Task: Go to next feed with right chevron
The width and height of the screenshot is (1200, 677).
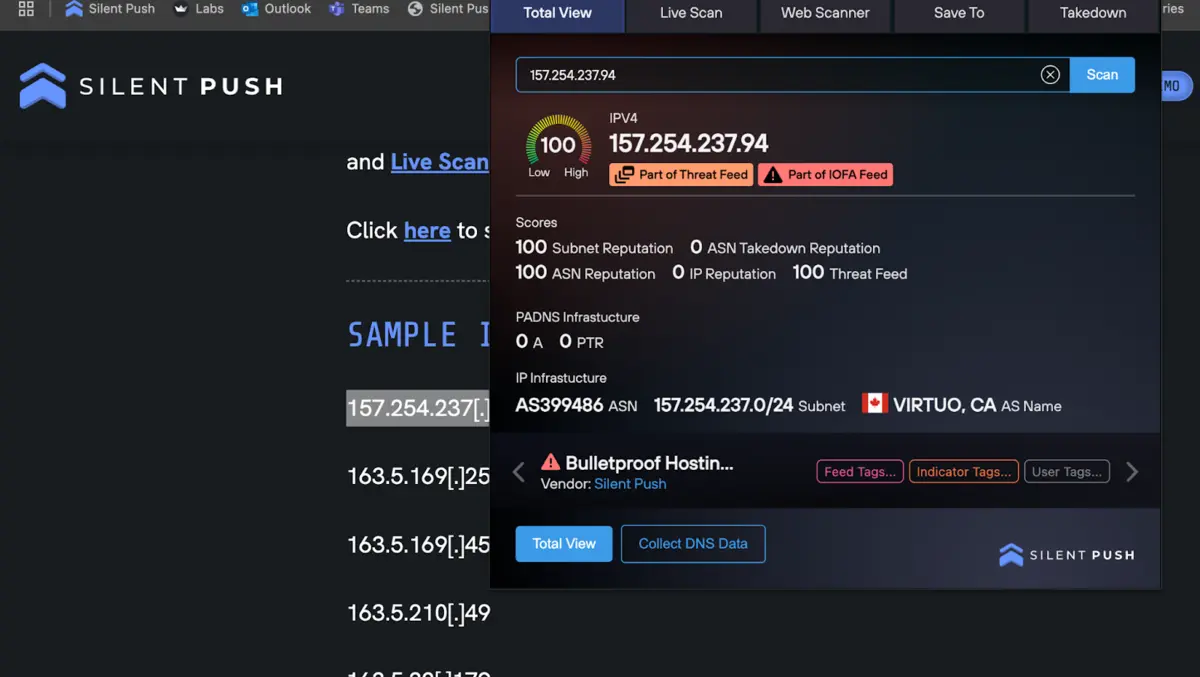Action: point(1132,472)
